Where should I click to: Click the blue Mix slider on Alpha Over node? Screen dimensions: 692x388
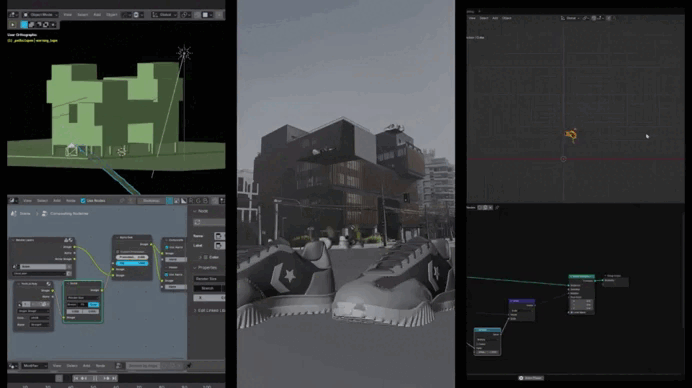[132, 263]
